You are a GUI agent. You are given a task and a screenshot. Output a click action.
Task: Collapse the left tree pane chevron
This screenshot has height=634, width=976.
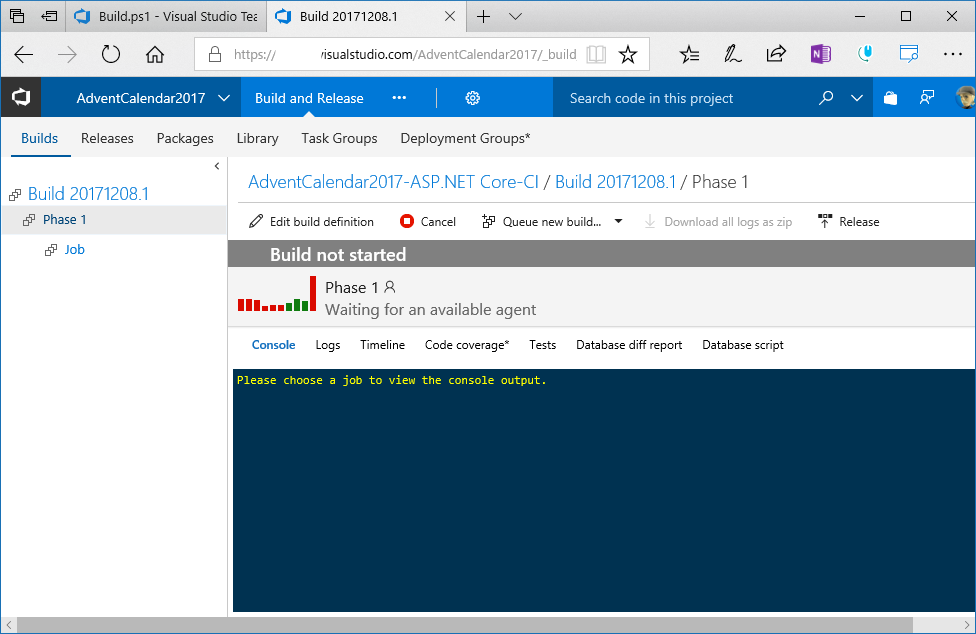point(217,166)
